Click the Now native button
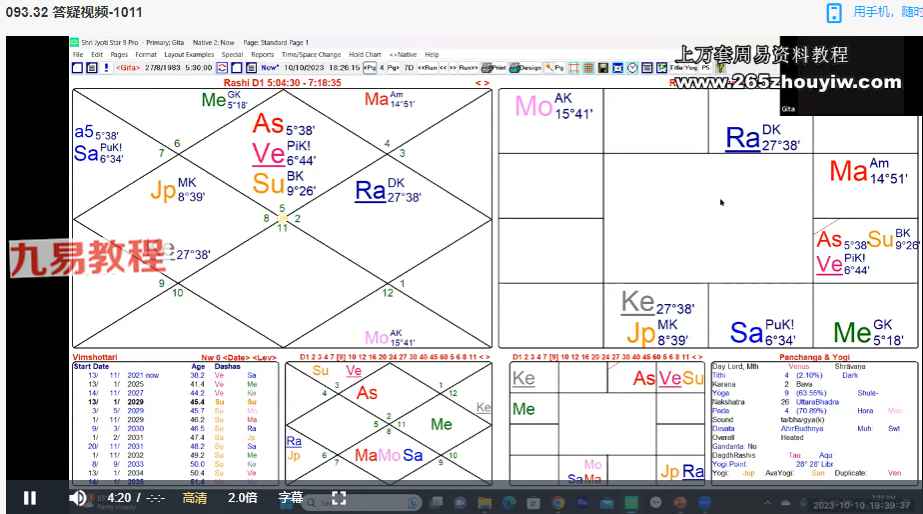The width and height of the screenshot is (923, 514). point(270,68)
